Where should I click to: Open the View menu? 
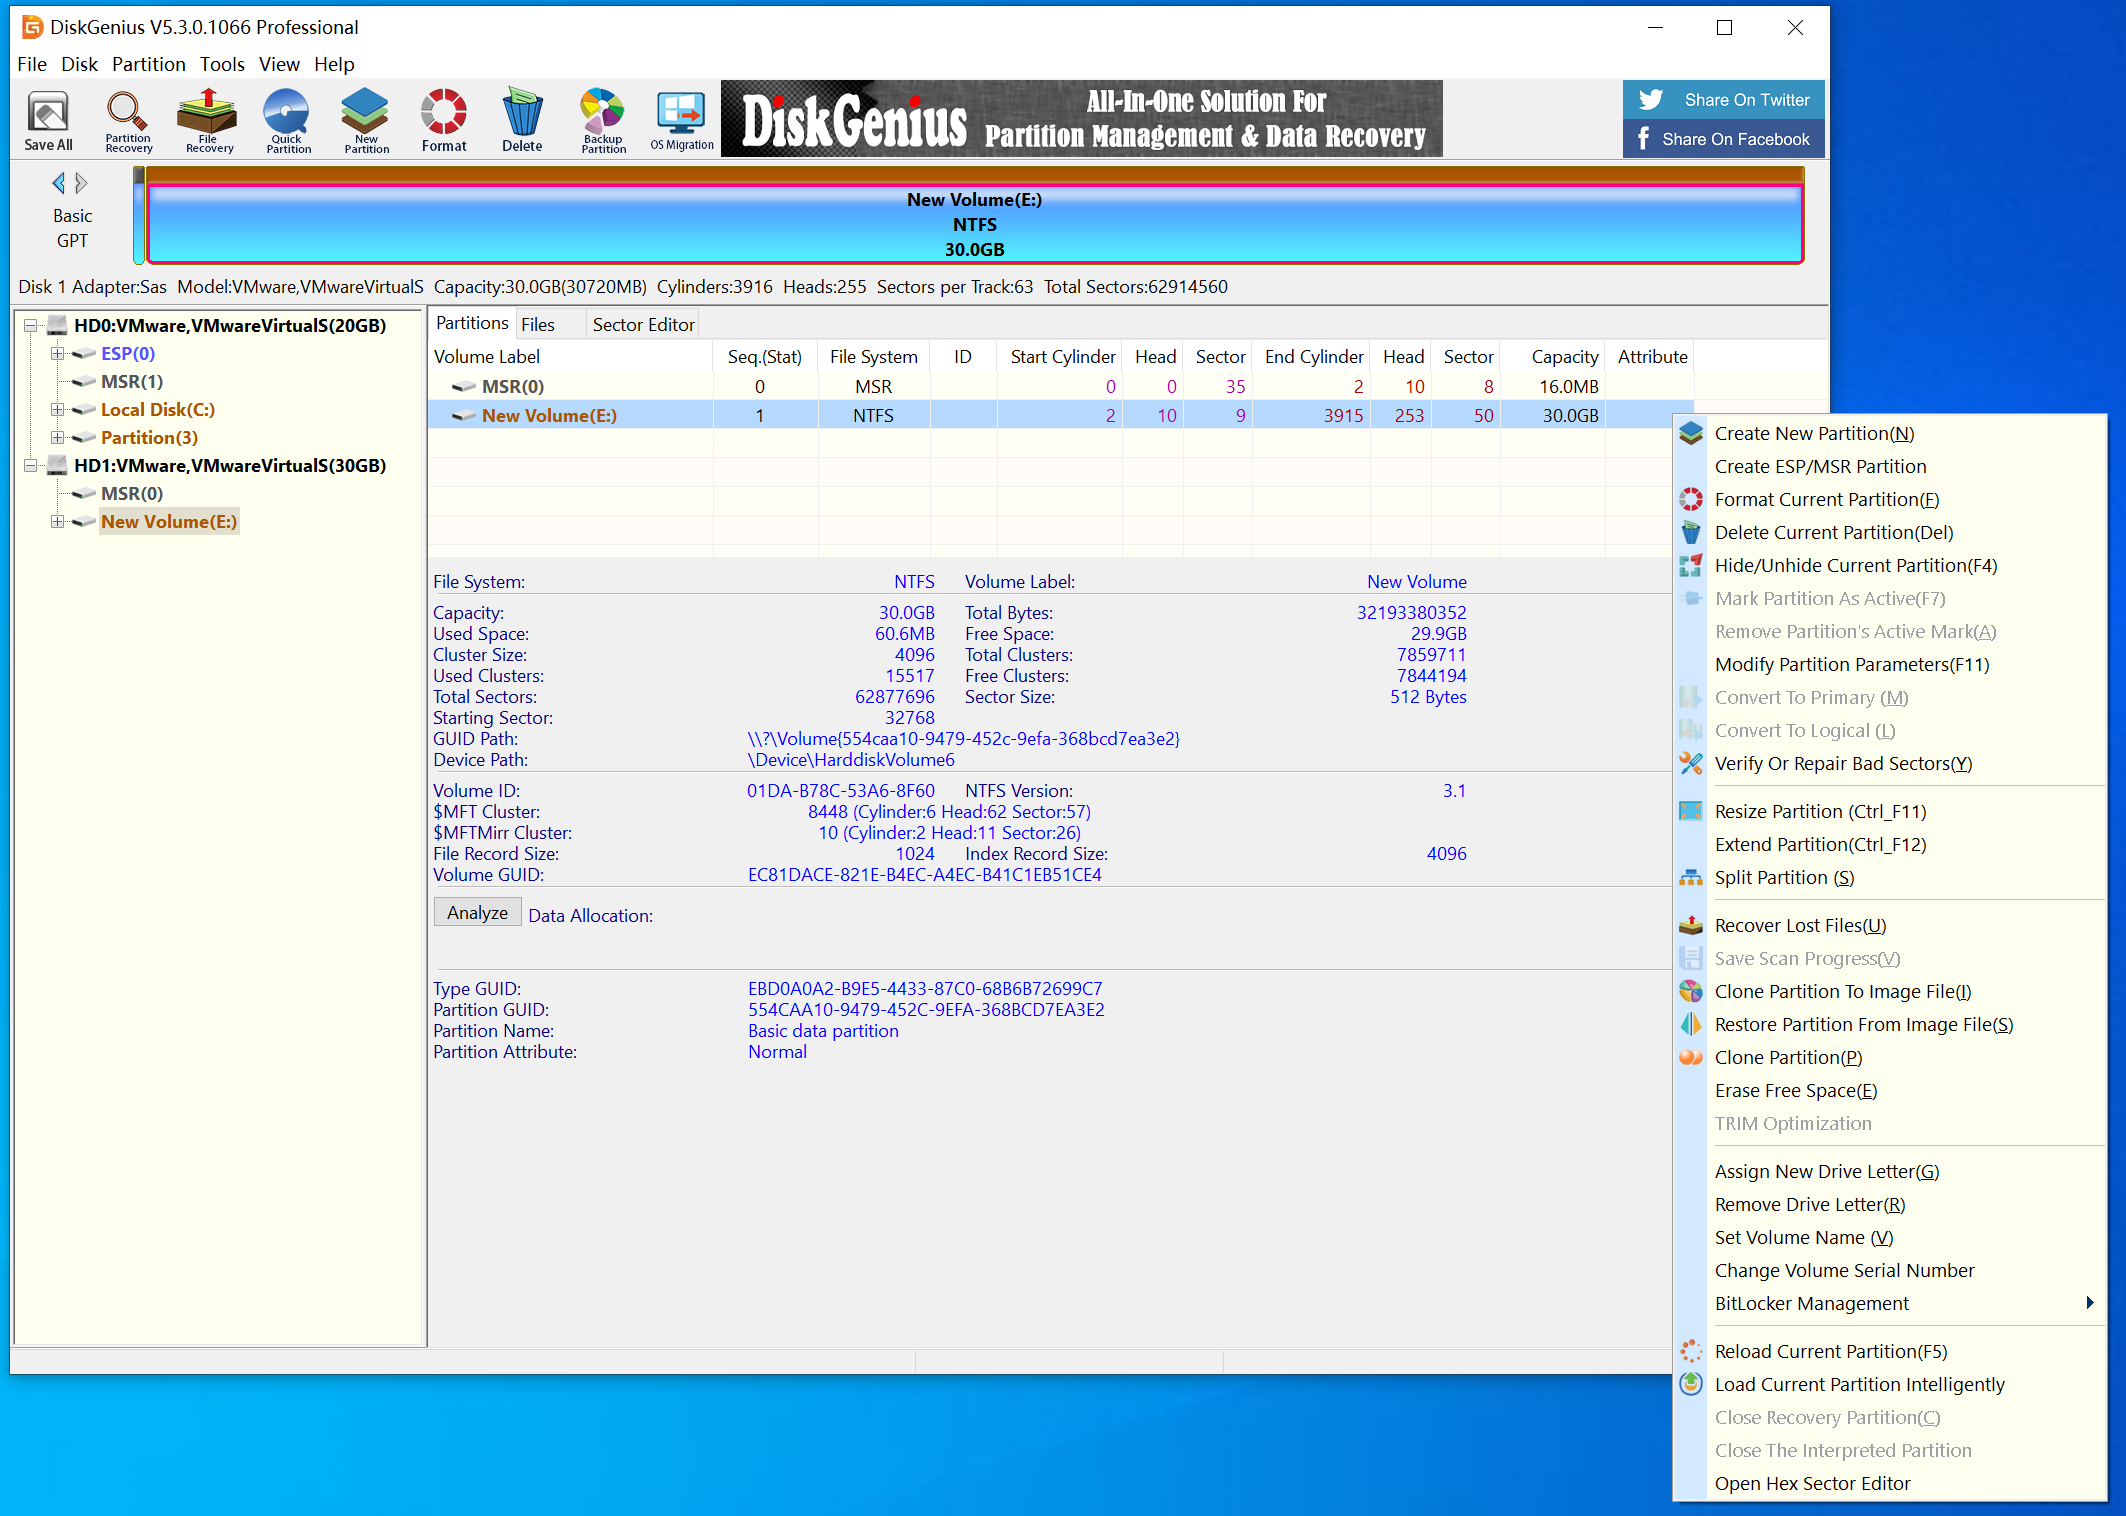279,64
